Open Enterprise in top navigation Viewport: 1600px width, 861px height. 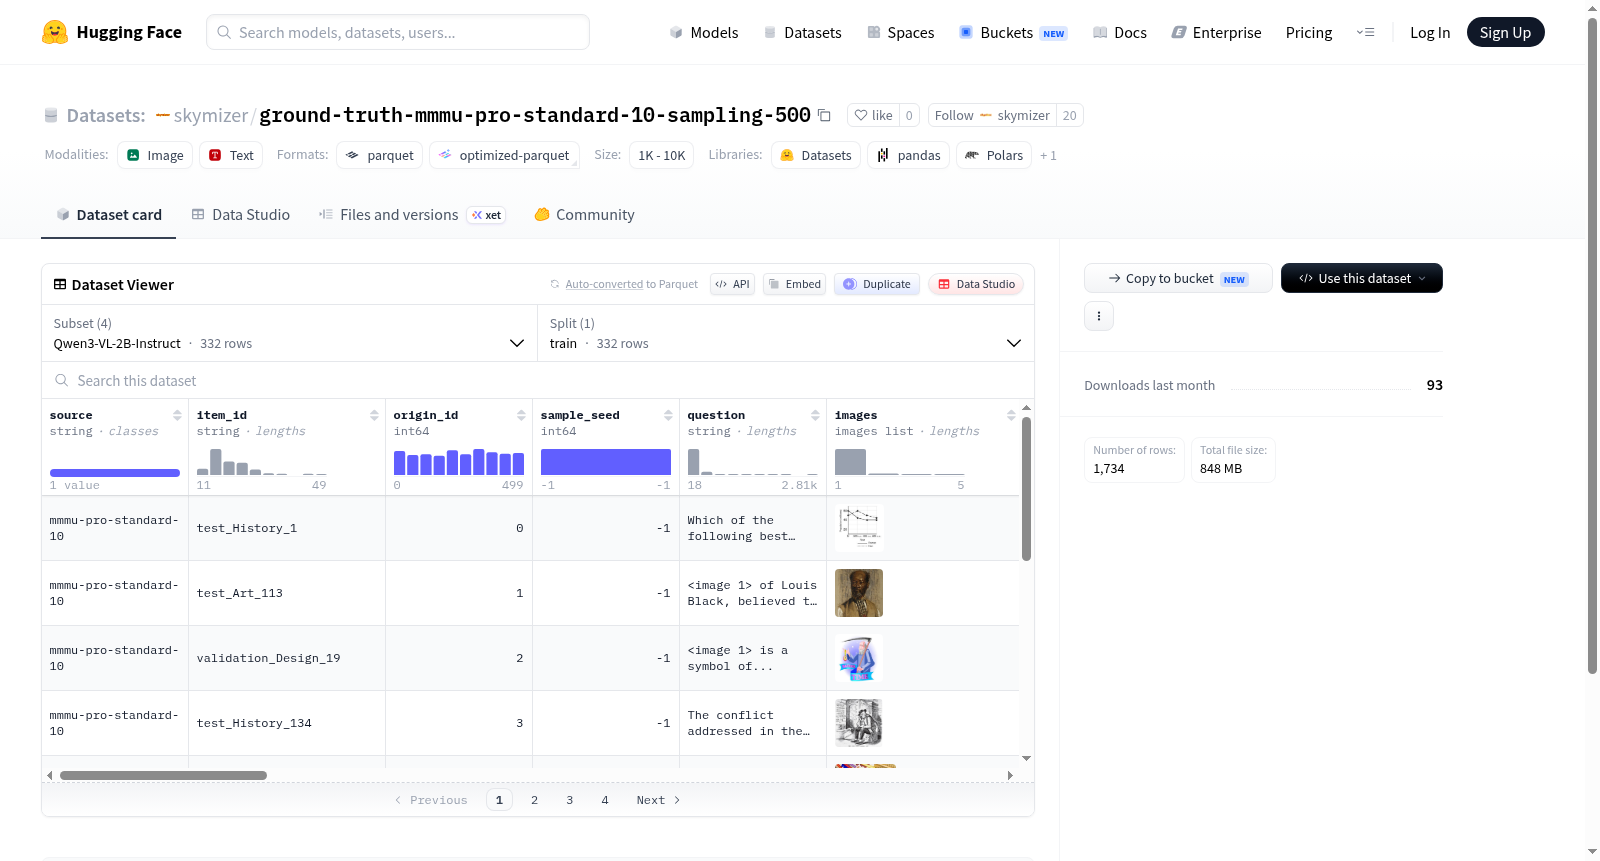[1216, 32]
